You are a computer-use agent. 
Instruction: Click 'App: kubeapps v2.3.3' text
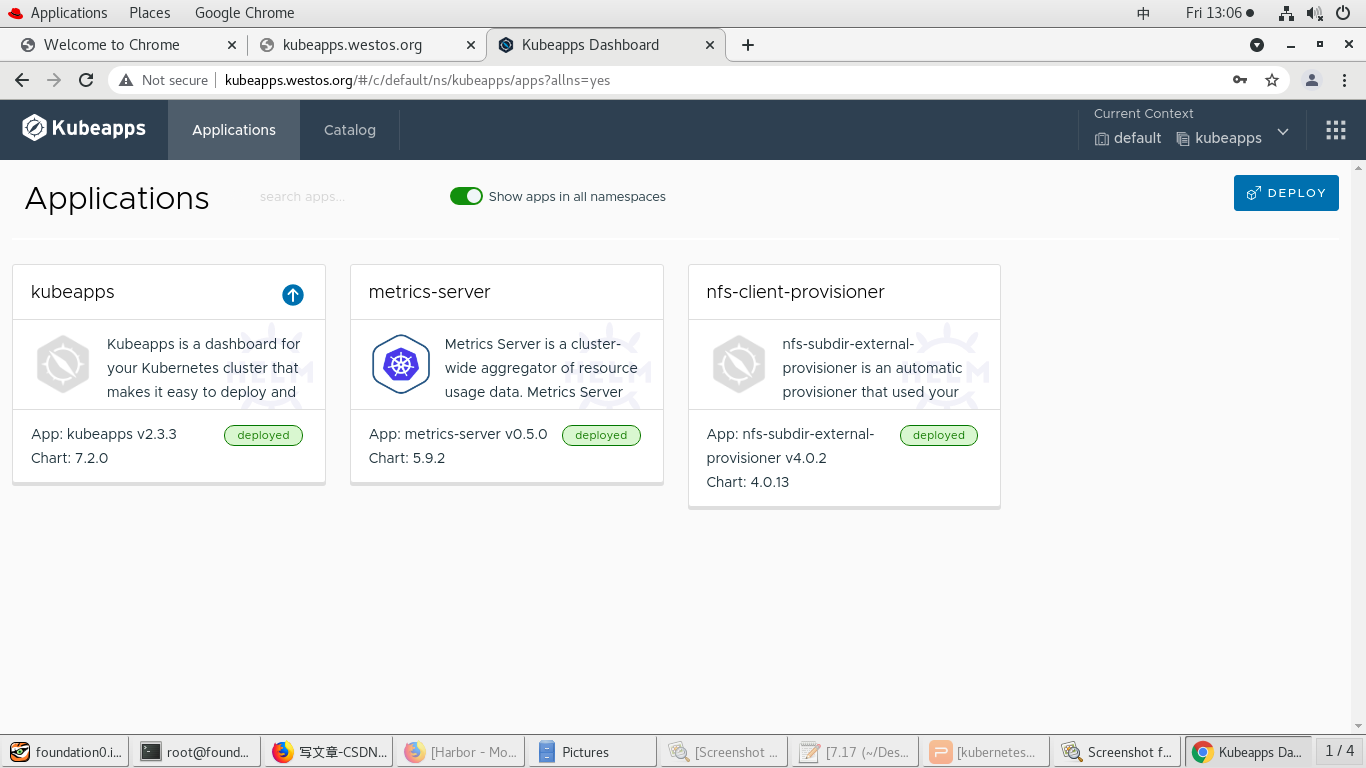coord(104,434)
